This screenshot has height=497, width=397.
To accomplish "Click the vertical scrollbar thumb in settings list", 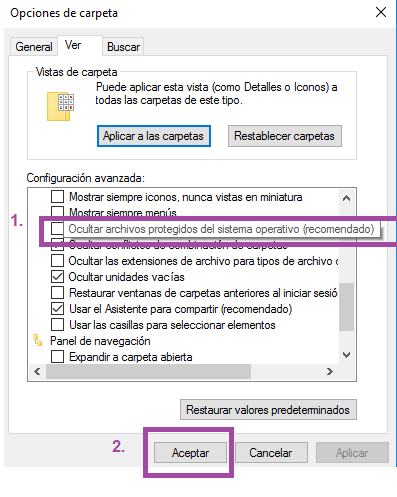I will 346,307.
